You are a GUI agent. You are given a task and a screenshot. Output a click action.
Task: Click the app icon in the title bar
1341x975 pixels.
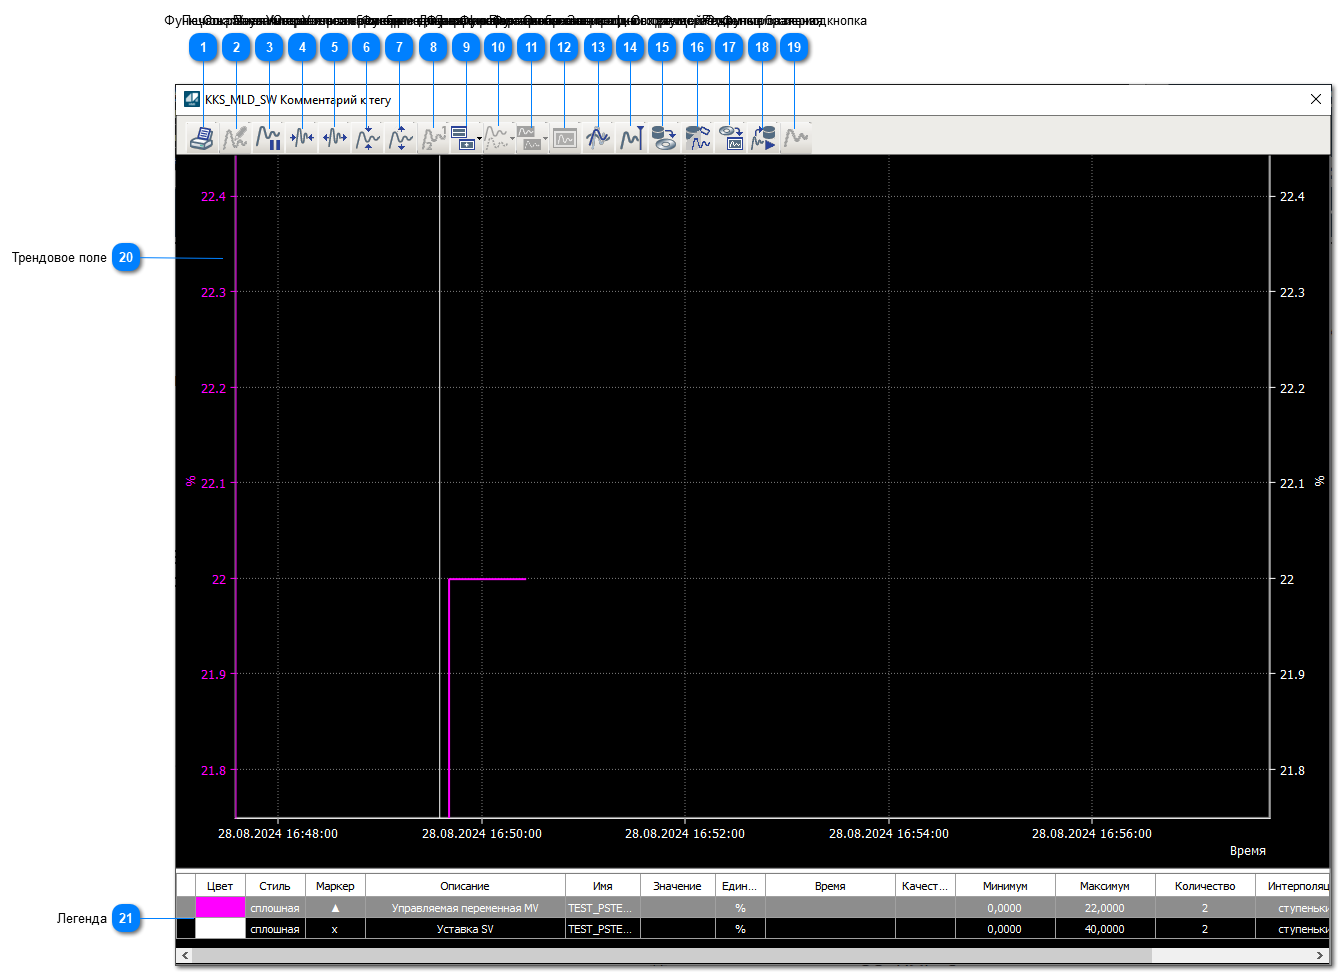click(x=192, y=99)
